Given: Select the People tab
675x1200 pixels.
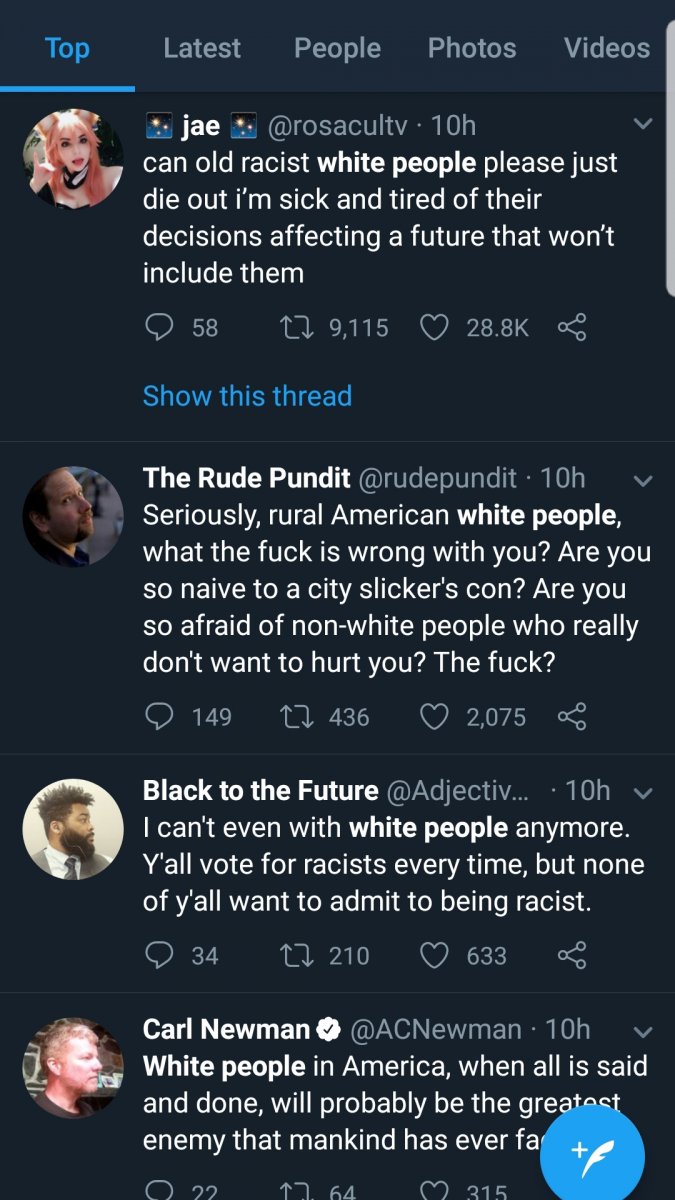Looking at the screenshot, I should [x=336, y=47].
